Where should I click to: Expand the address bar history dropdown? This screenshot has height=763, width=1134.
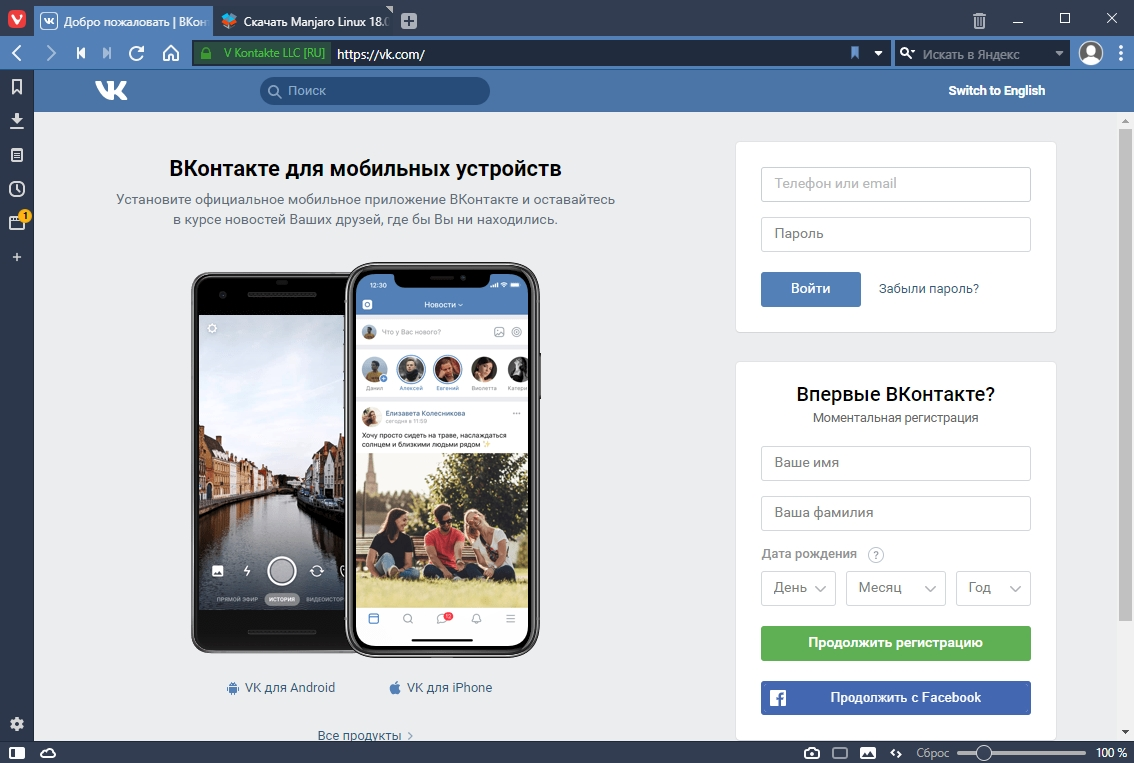coord(878,54)
